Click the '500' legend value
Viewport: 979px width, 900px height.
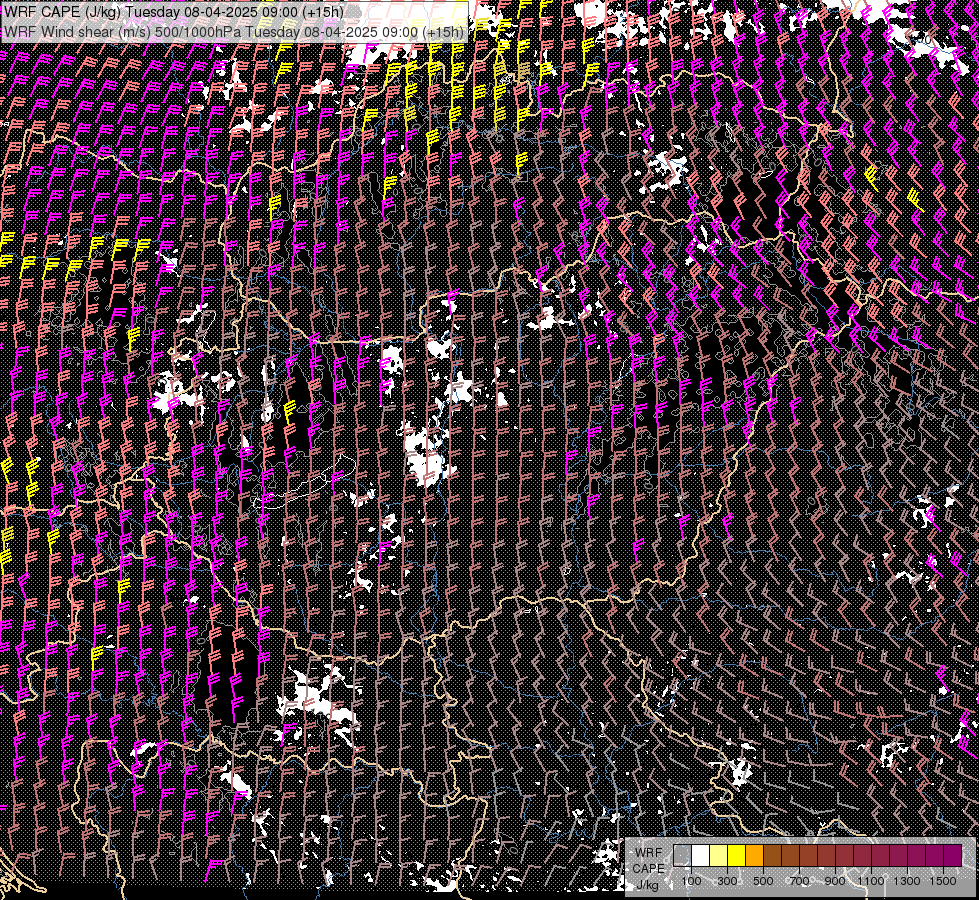point(763,881)
